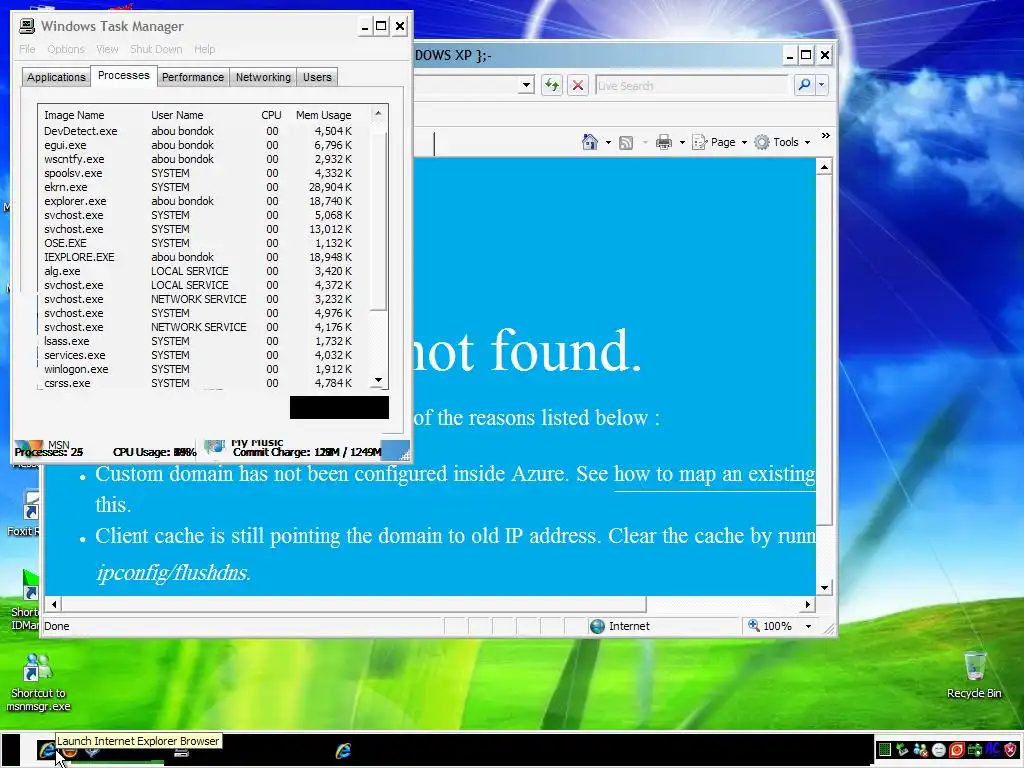Click the Print icon in IE command bar
Screen dimensions: 1024x768
[x=664, y=142]
